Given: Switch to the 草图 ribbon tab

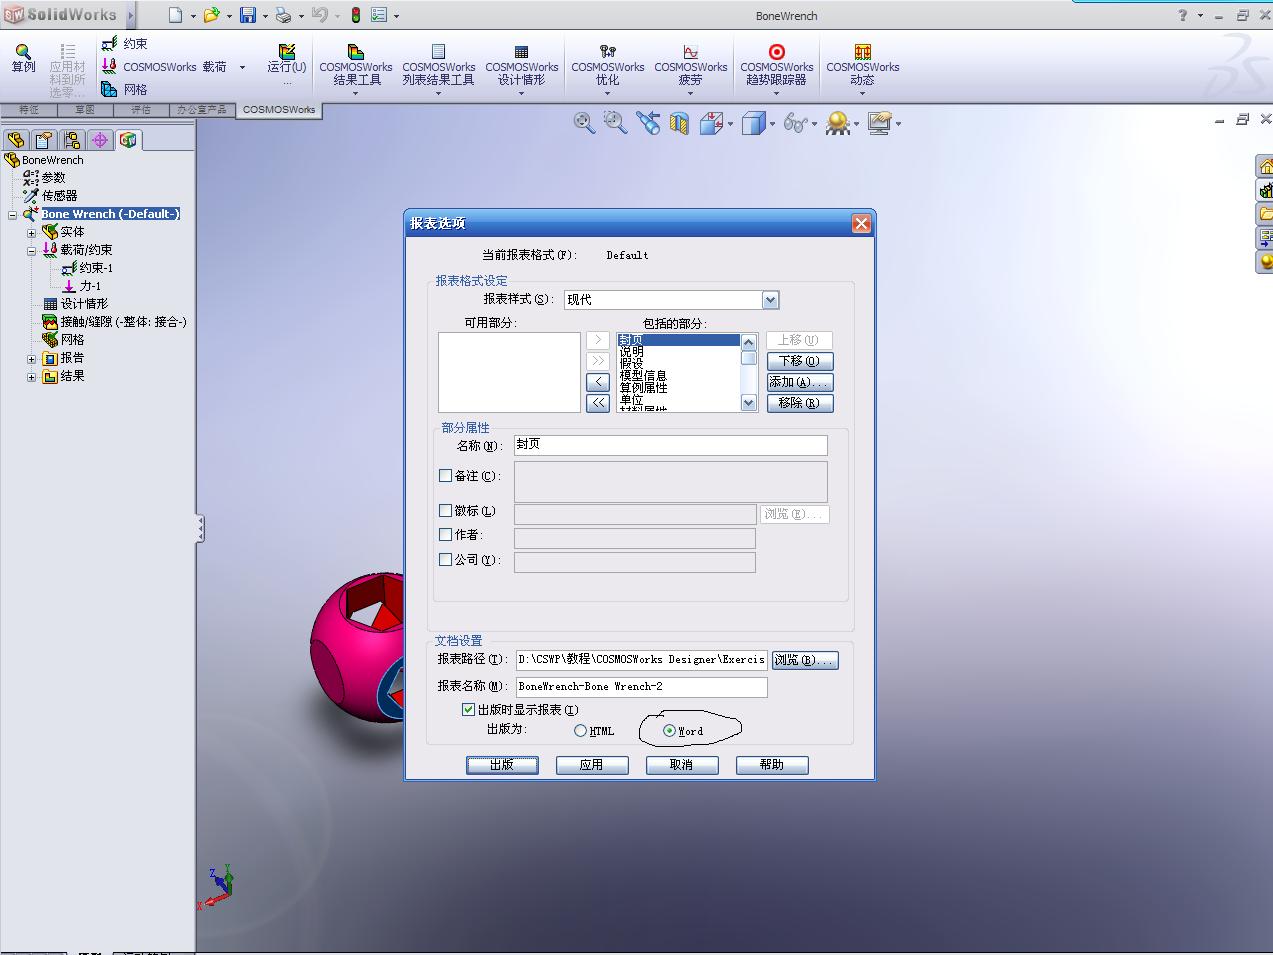Looking at the screenshot, I should (84, 110).
